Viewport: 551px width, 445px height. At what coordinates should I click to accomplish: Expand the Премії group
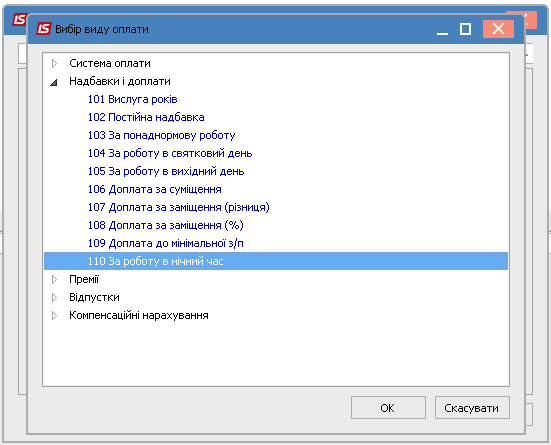(x=54, y=279)
